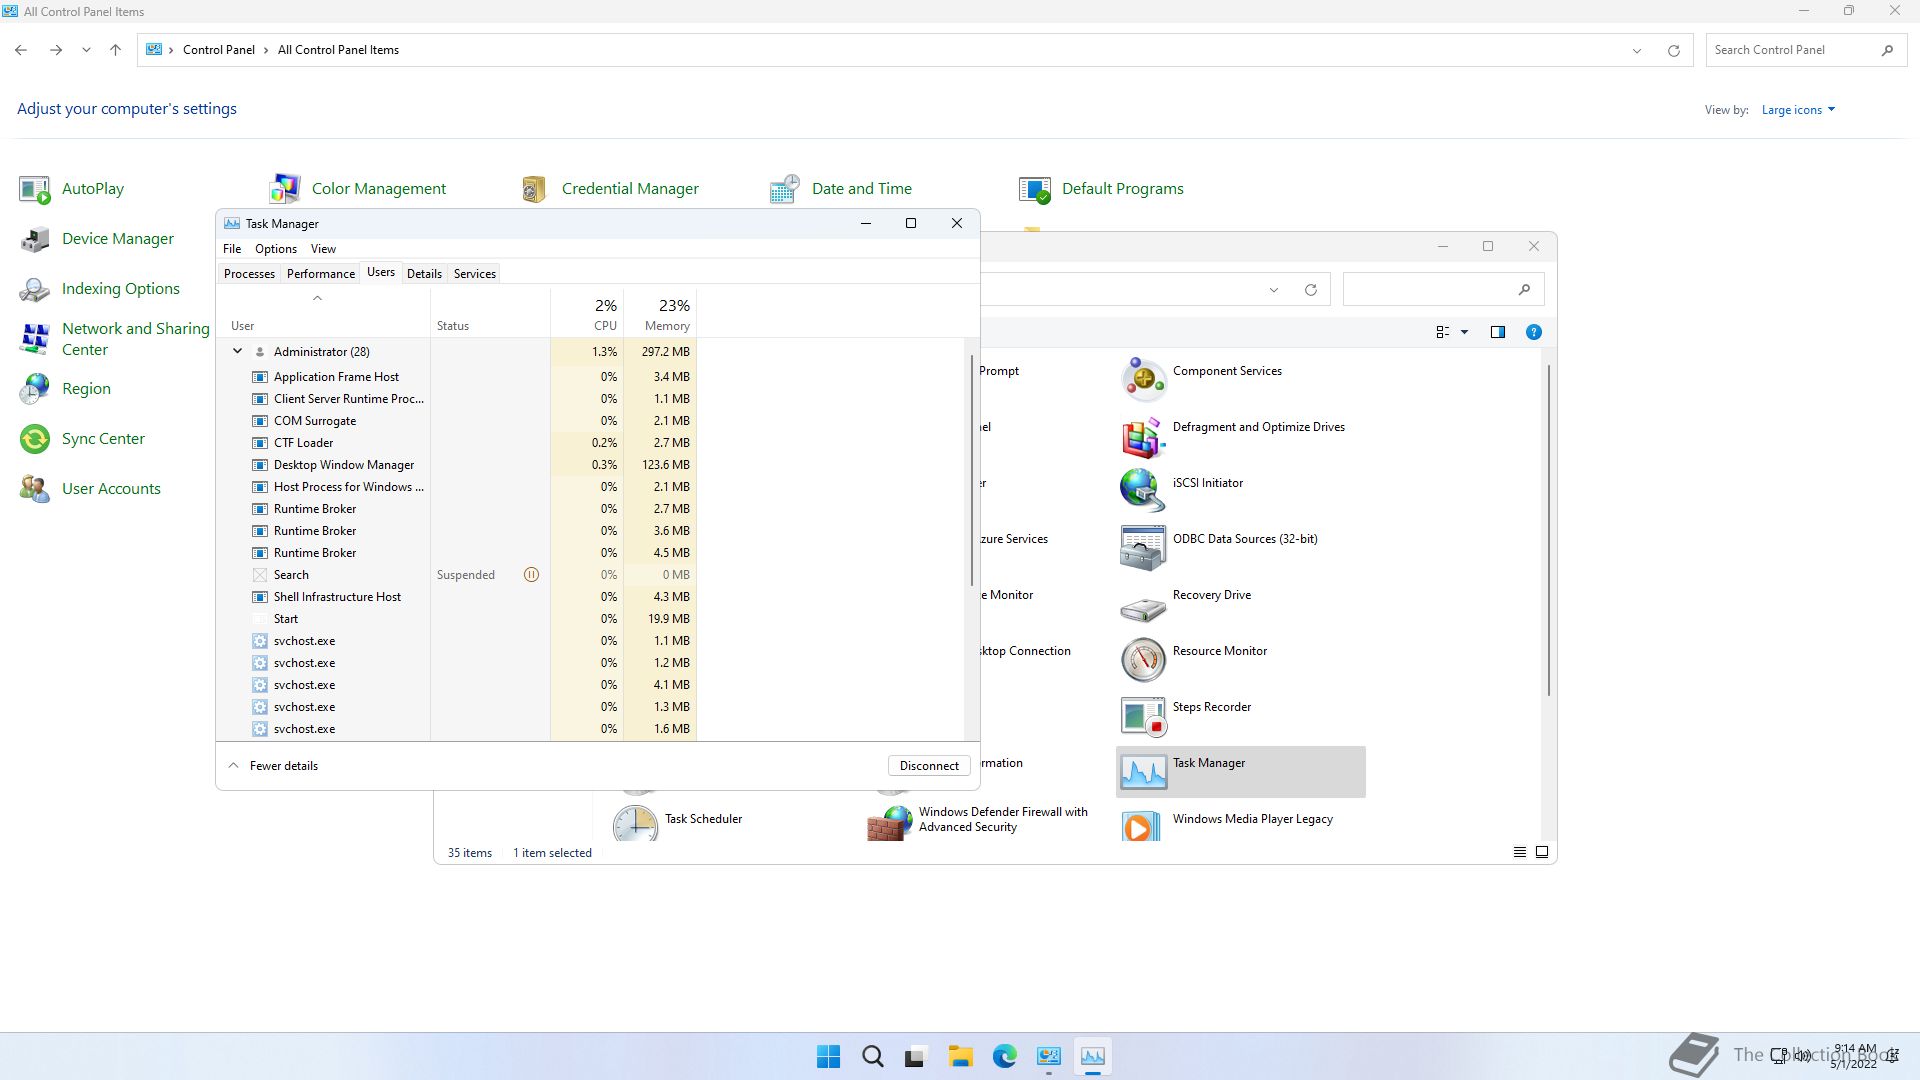Open the Options menu in Task Manager
This screenshot has width=1920, height=1080.
[275, 249]
